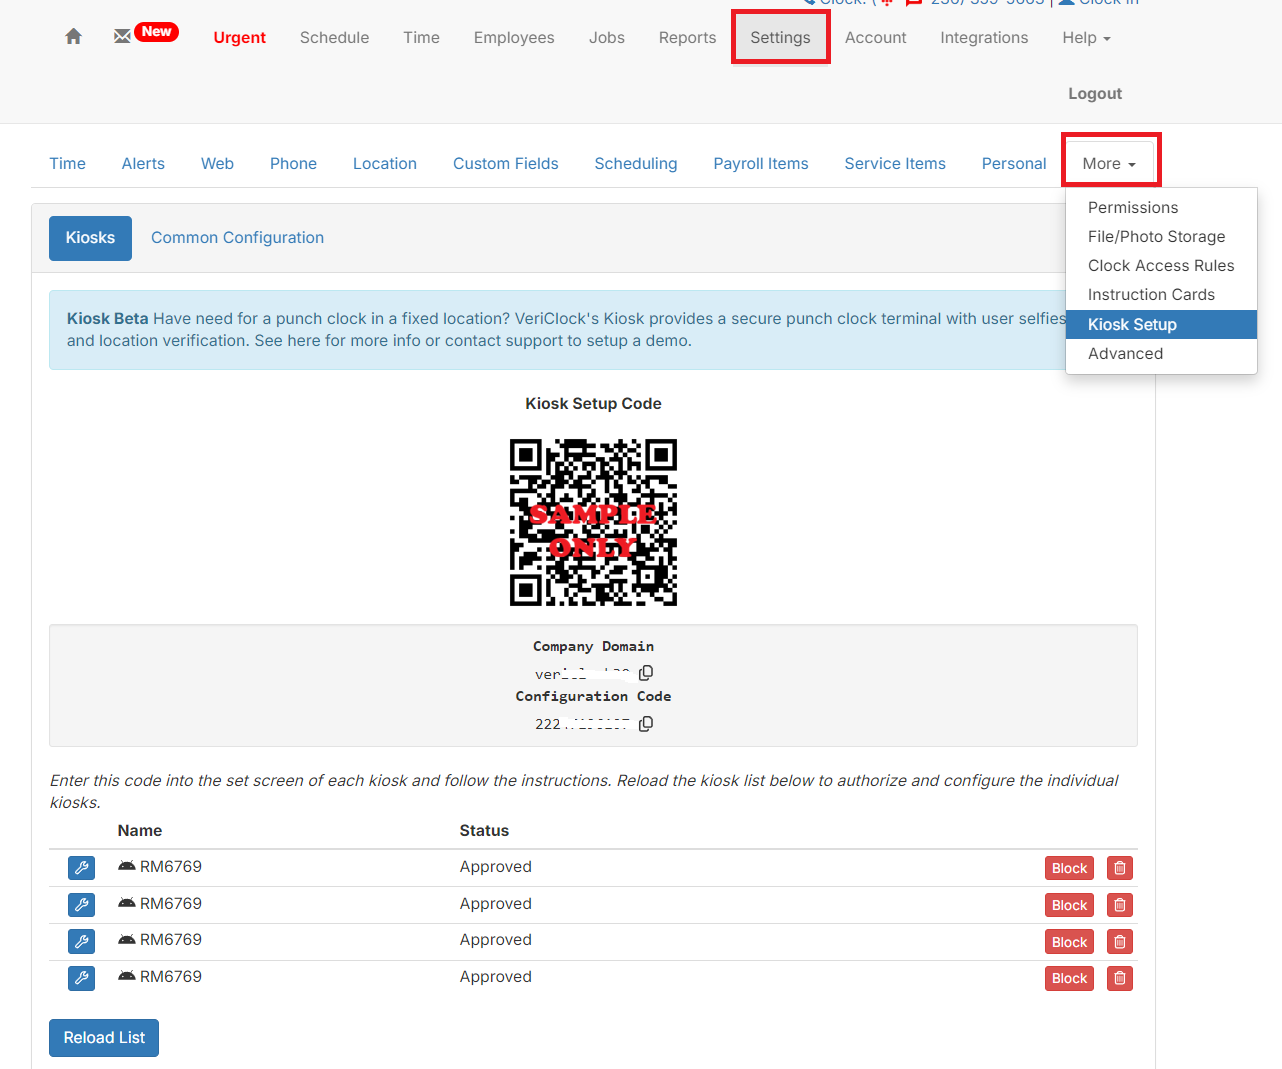Click the Status column header
The height and width of the screenshot is (1069, 1282).
pos(484,831)
